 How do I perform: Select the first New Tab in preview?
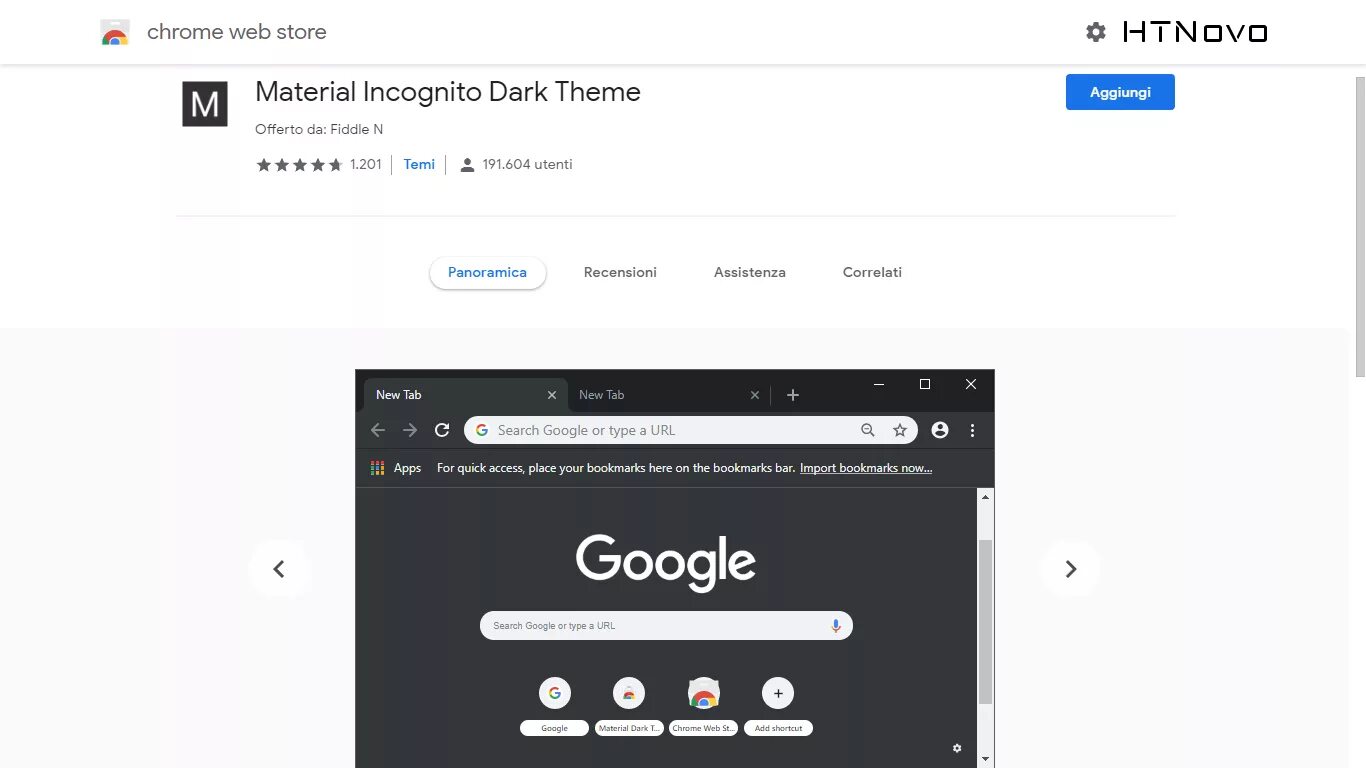point(465,395)
